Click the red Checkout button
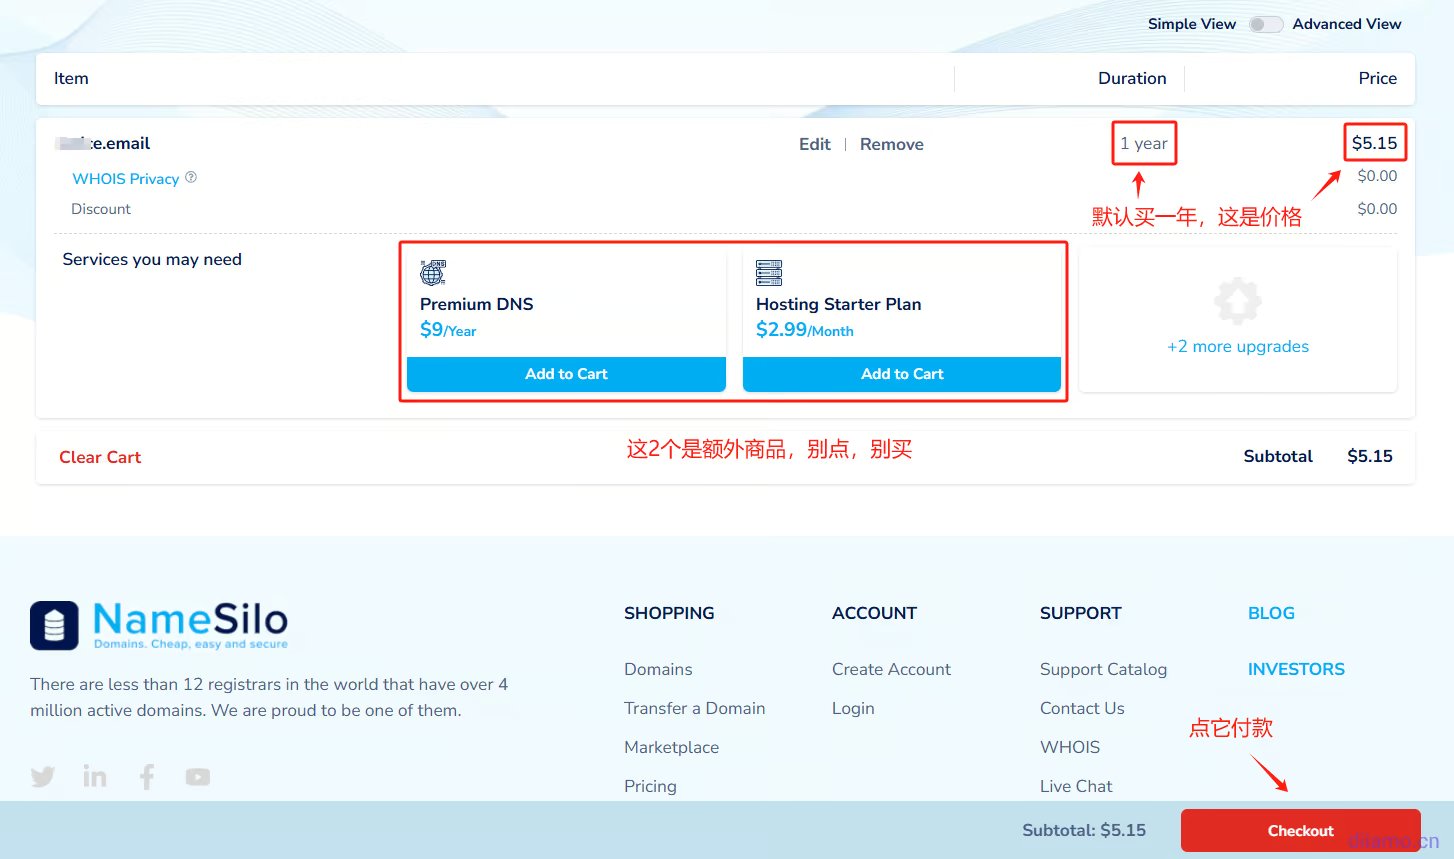 (x=1301, y=831)
